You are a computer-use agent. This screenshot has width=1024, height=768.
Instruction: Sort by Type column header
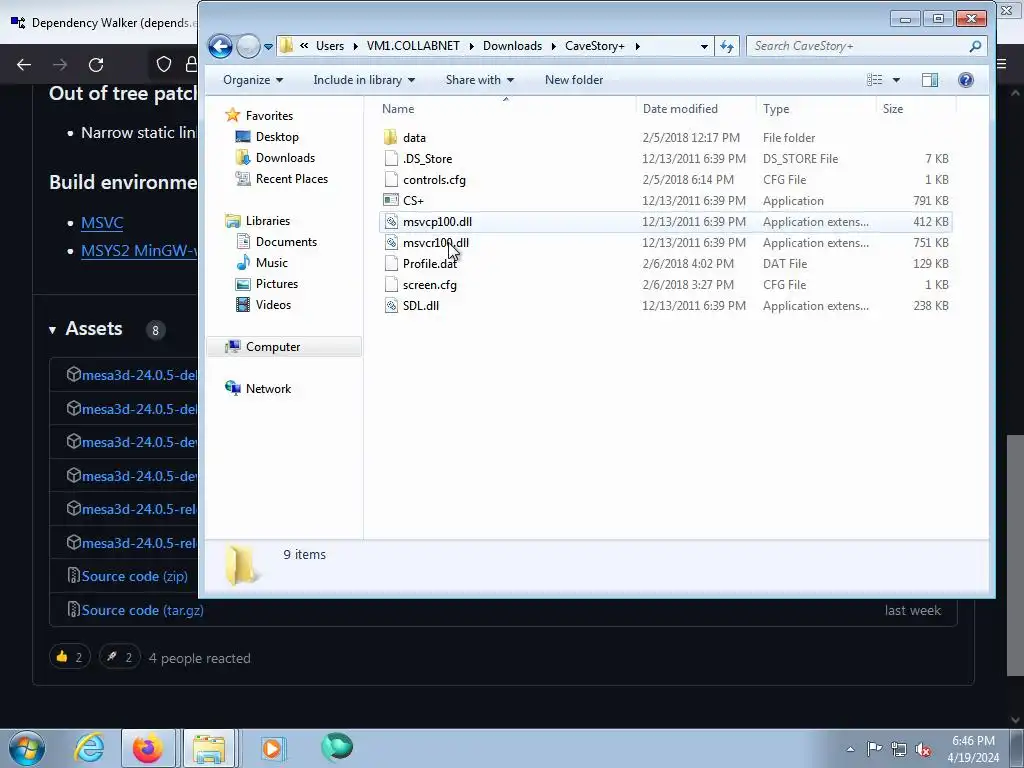click(x=816, y=108)
